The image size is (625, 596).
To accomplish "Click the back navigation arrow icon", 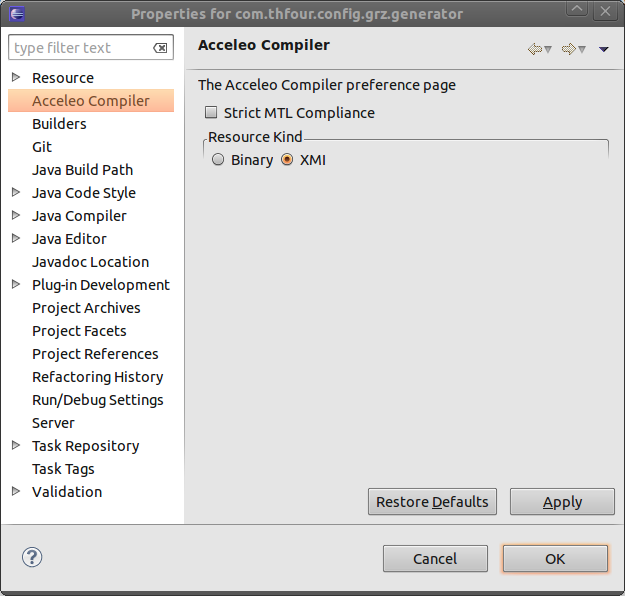I will (x=535, y=49).
